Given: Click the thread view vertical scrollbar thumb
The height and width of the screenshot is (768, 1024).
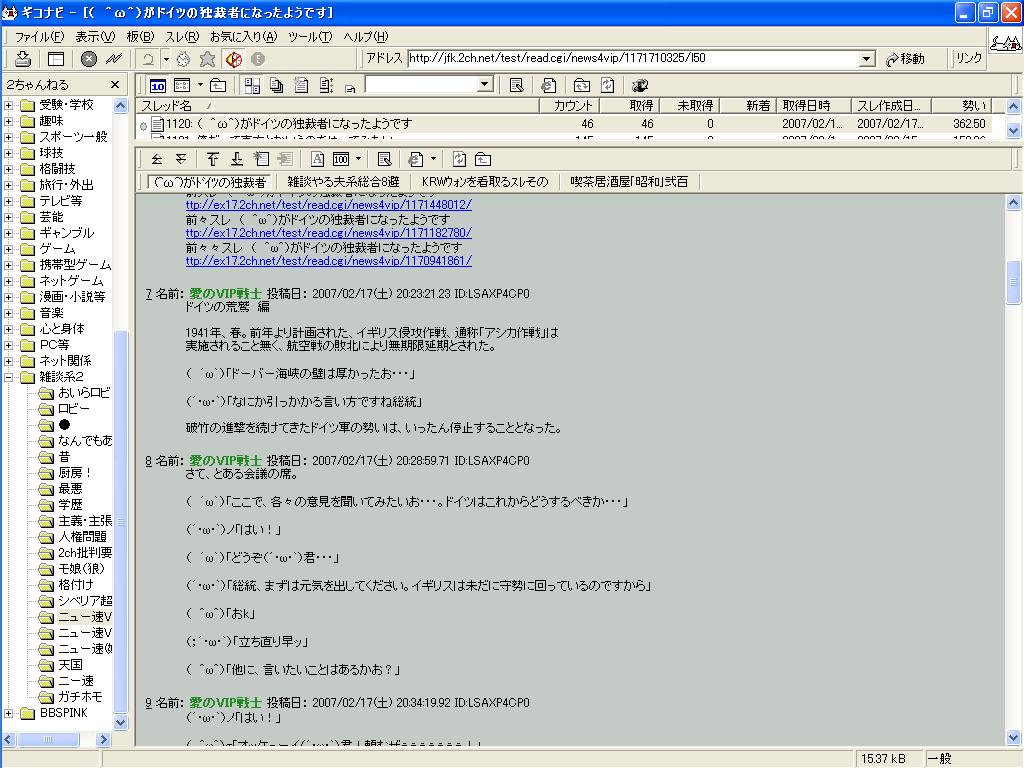Looking at the screenshot, I should (x=1014, y=282).
